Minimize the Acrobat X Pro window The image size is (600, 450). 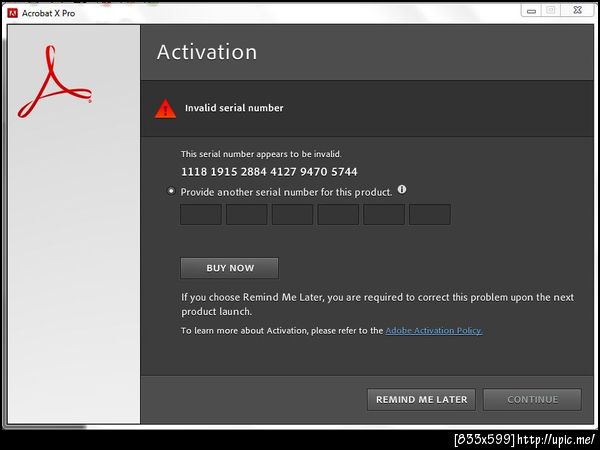pyautogui.click(x=531, y=11)
